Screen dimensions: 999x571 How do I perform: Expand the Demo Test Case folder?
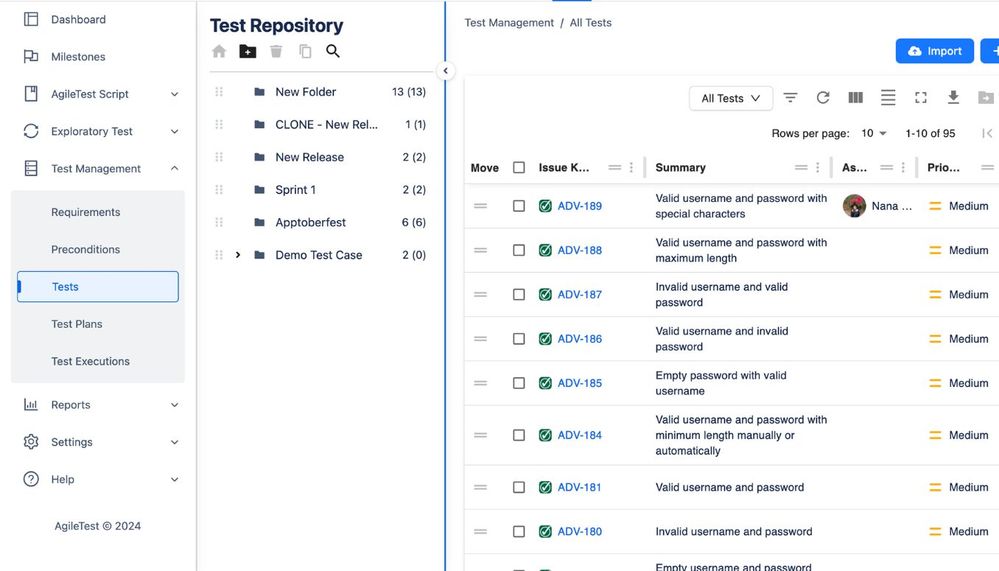click(238, 255)
